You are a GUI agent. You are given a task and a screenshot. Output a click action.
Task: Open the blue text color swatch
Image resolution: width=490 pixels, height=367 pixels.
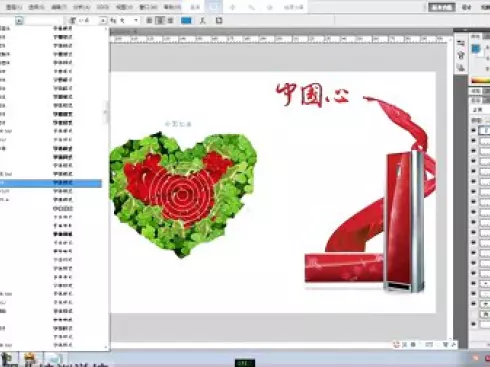tap(186, 21)
